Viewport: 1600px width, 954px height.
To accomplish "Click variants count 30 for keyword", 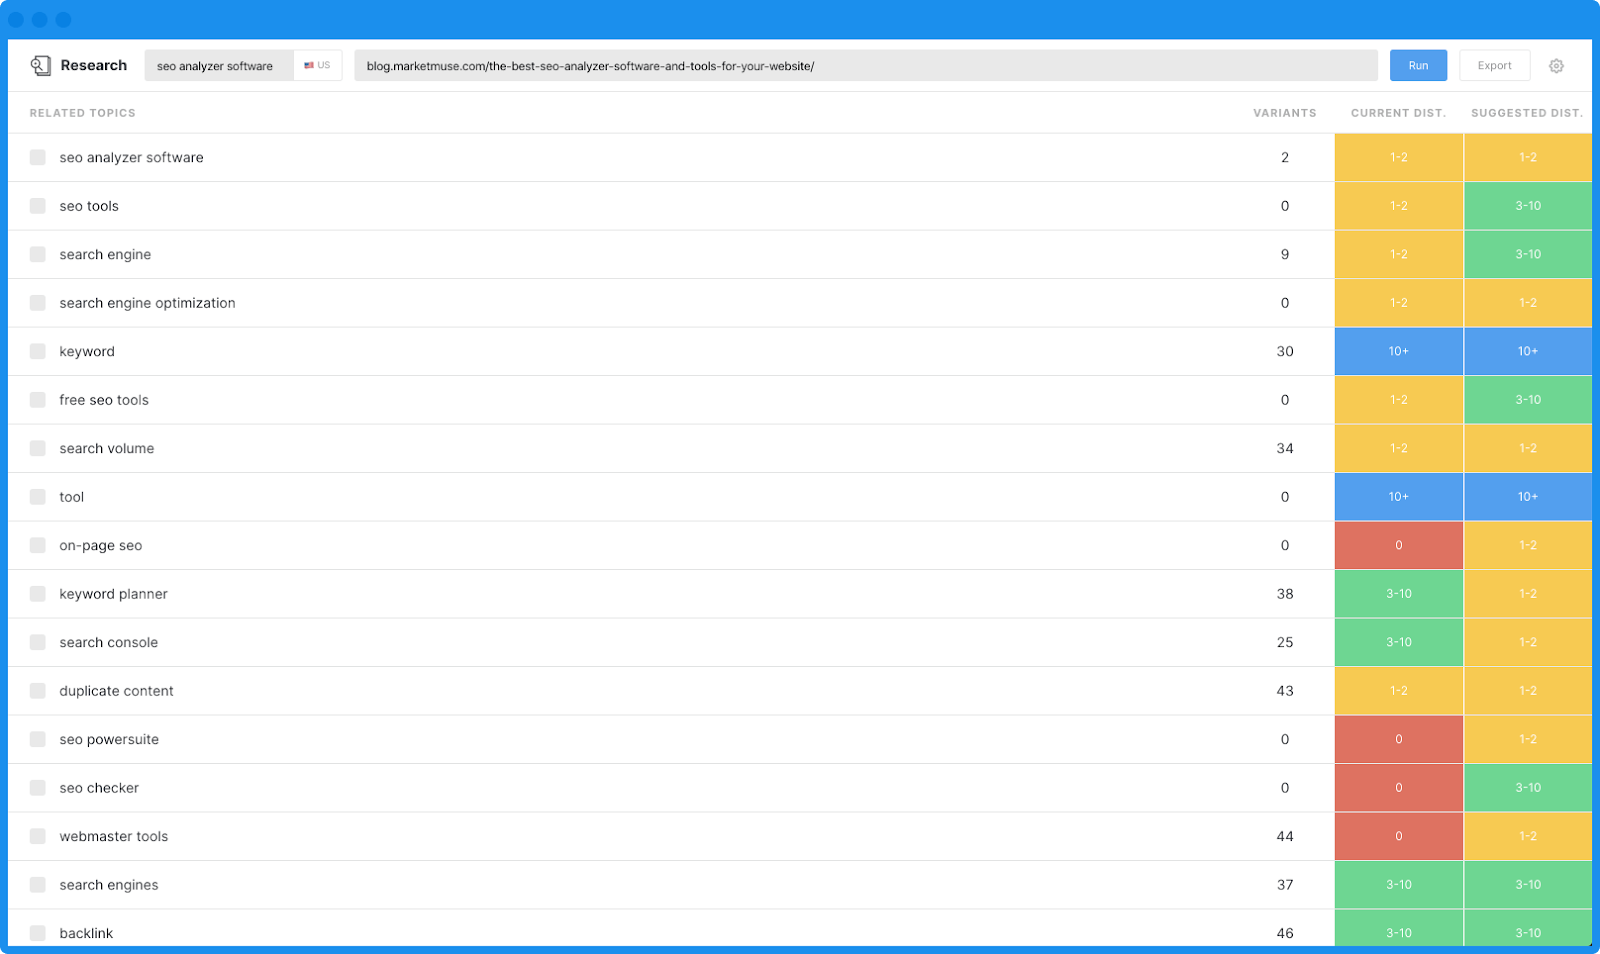I will 1285,351.
